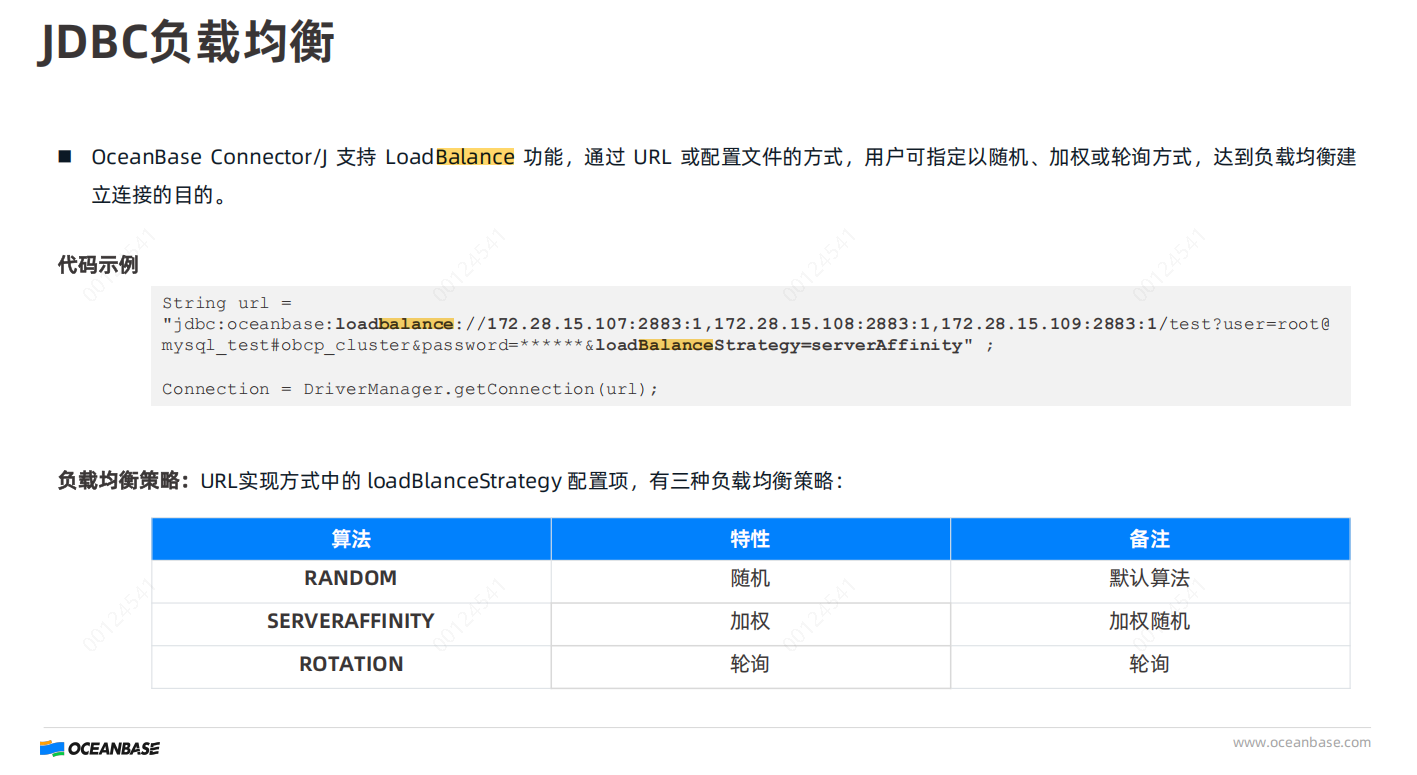Image resolution: width=1417 pixels, height=775 pixels.
Task: Select the SERVERAFFINITY algorithm cell
Action: point(351,621)
